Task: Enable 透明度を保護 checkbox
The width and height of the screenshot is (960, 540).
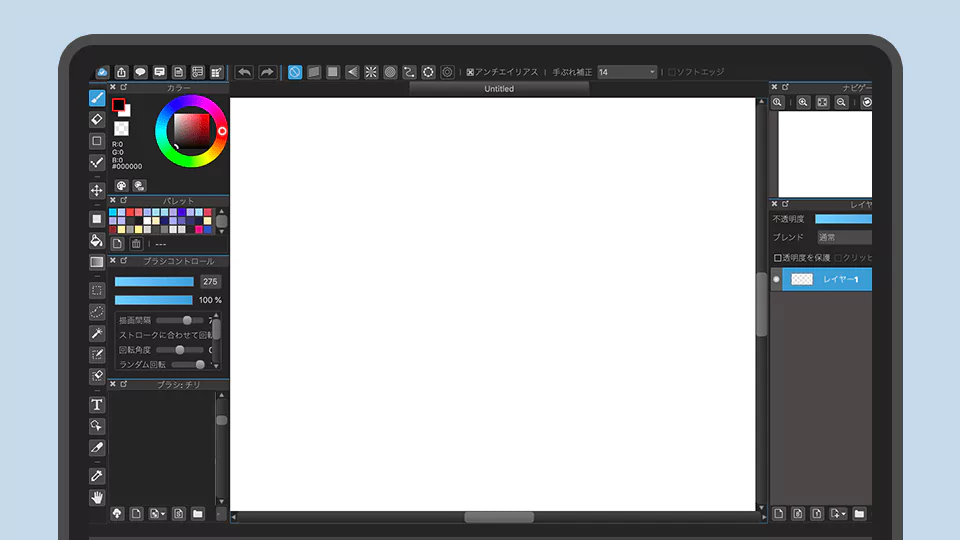Action: 778,258
